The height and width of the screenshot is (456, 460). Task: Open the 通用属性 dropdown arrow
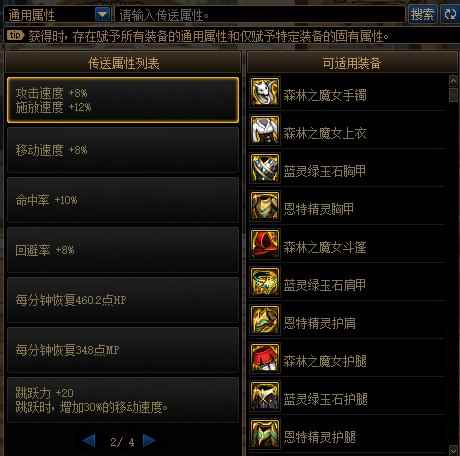click(103, 14)
